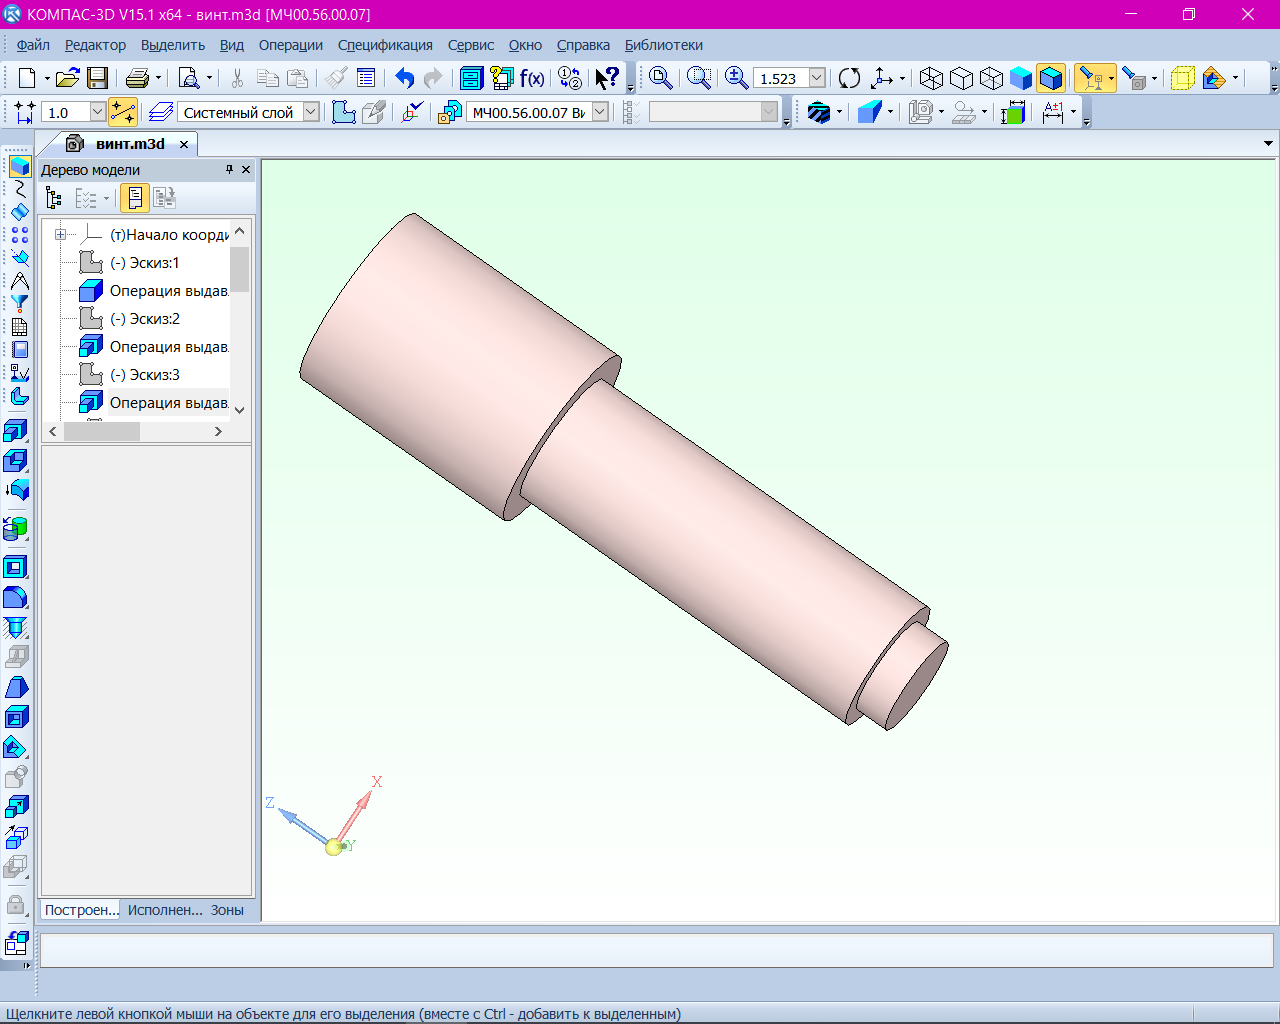Screen dimensions: 1280x1024
Task: Click the layers manager stacked sheets icon
Action: click(x=161, y=112)
